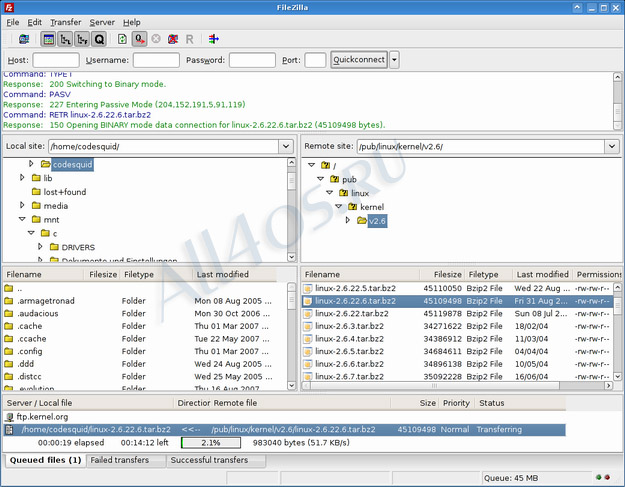Collapse the pub folder in remote tree
The height and width of the screenshot is (487, 625).
pyautogui.click(x=320, y=179)
